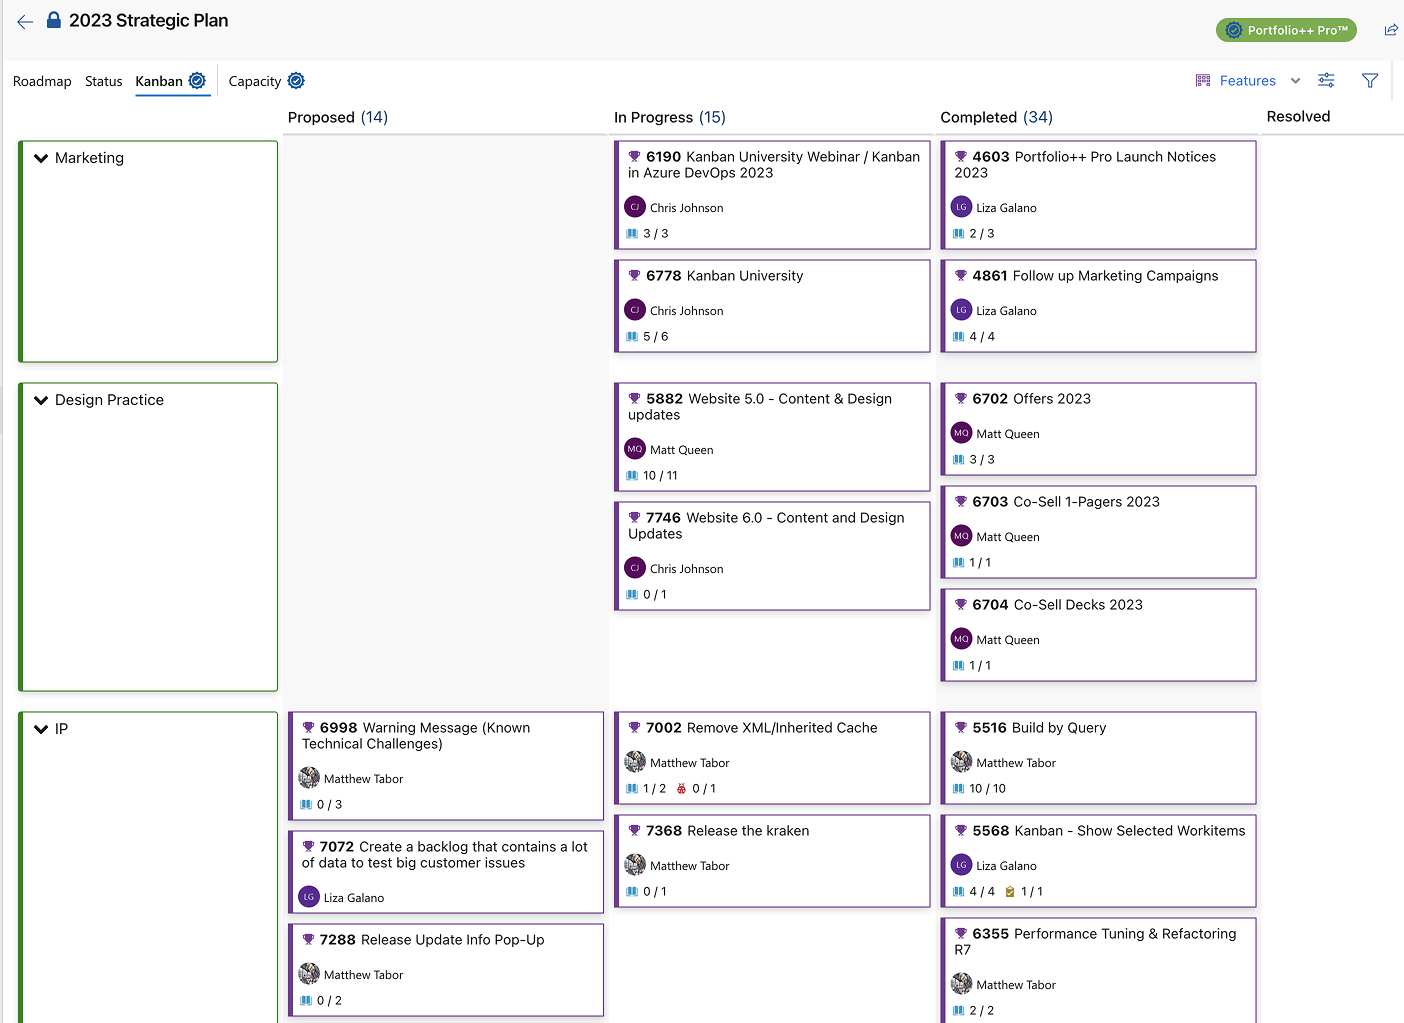Open the view settings sliders icon
The image size is (1404, 1023).
pos(1326,81)
